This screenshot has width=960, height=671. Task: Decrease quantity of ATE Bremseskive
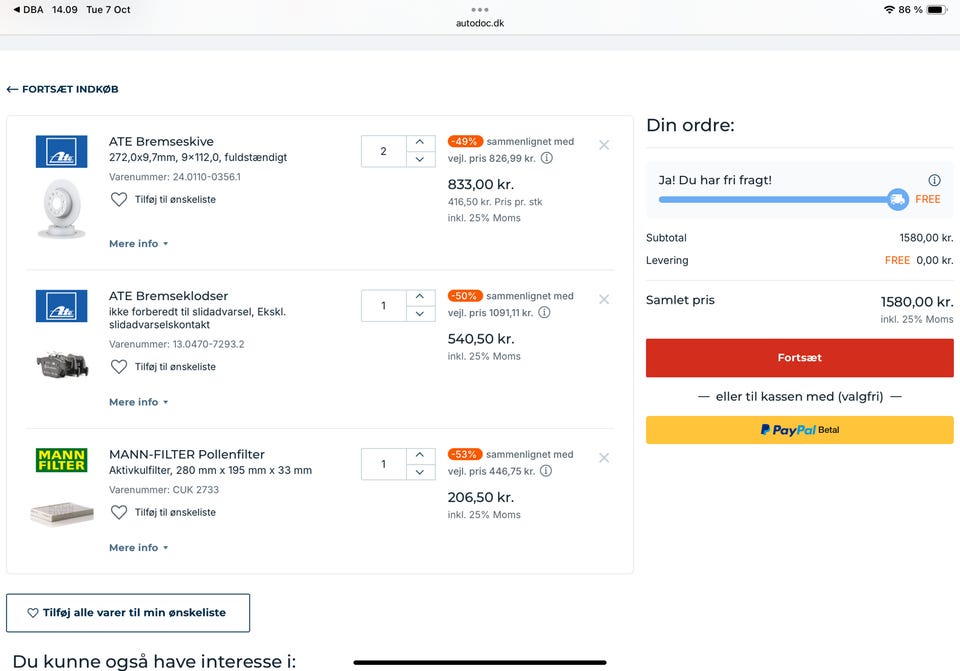tap(420, 159)
